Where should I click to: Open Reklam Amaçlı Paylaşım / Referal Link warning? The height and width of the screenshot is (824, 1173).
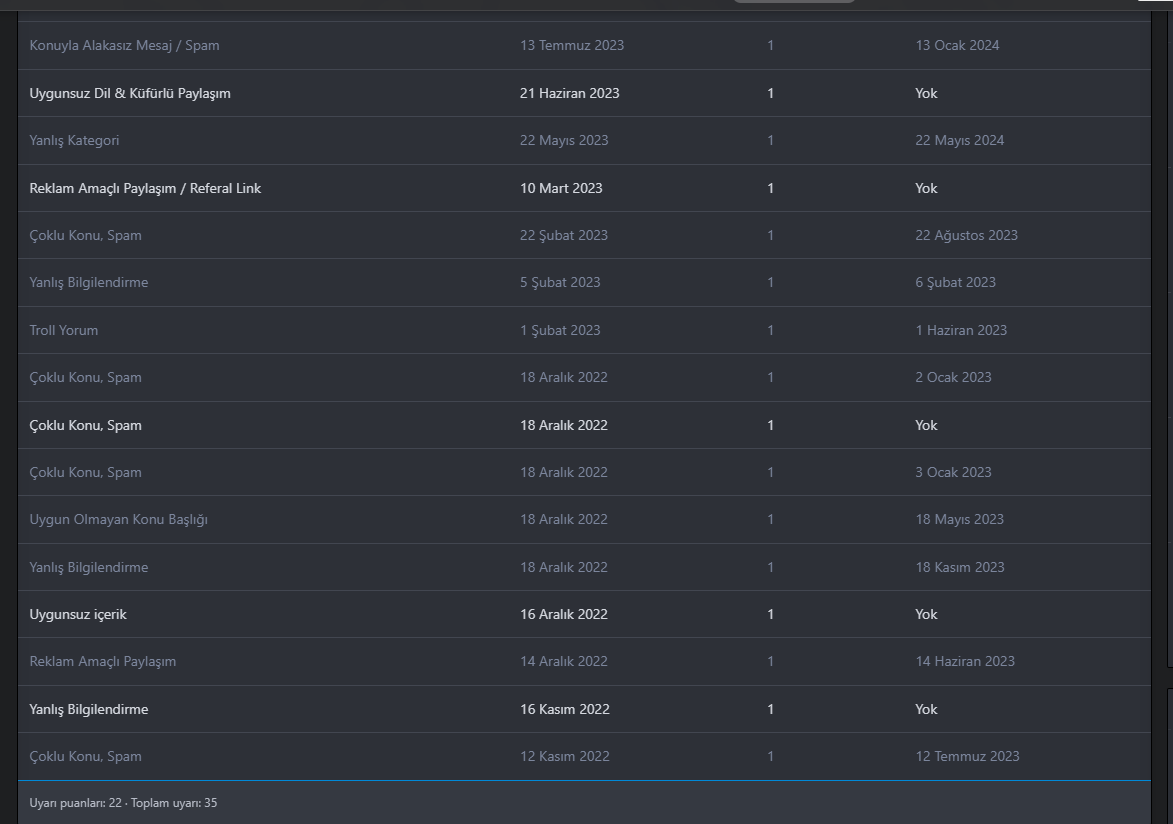pyautogui.click(x=145, y=188)
